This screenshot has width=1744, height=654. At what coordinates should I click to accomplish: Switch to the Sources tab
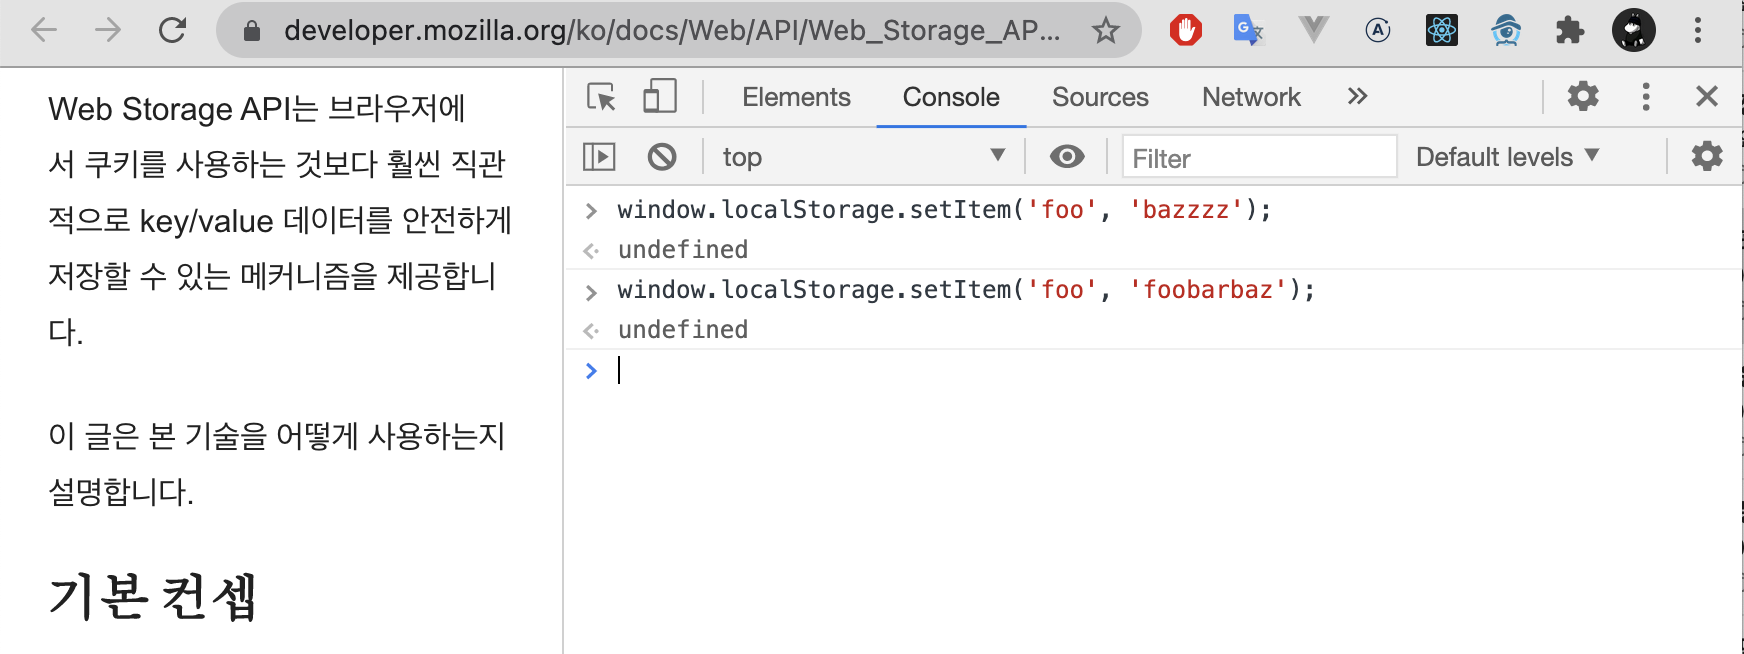point(1100,97)
